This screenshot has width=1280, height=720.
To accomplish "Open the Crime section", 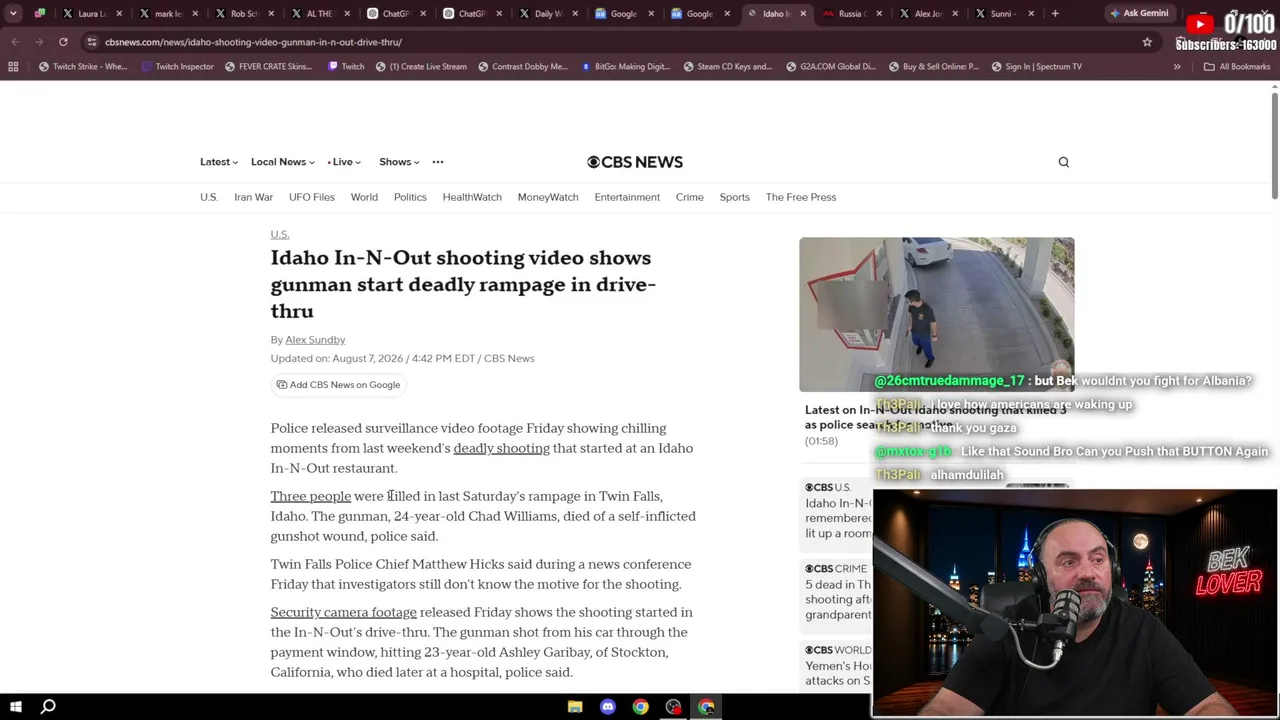I will click(x=689, y=197).
